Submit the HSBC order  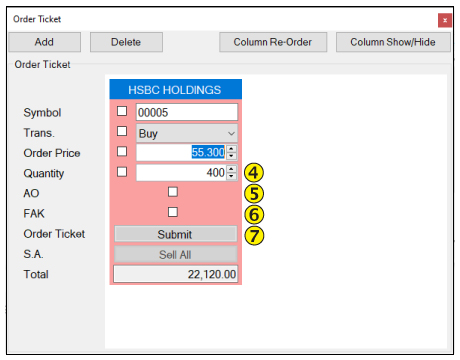pos(175,234)
